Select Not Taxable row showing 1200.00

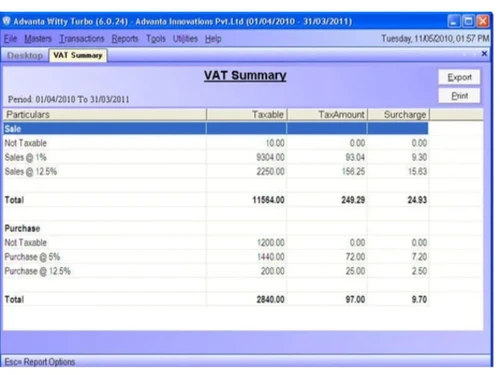pyautogui.click(x=216, y=243)
